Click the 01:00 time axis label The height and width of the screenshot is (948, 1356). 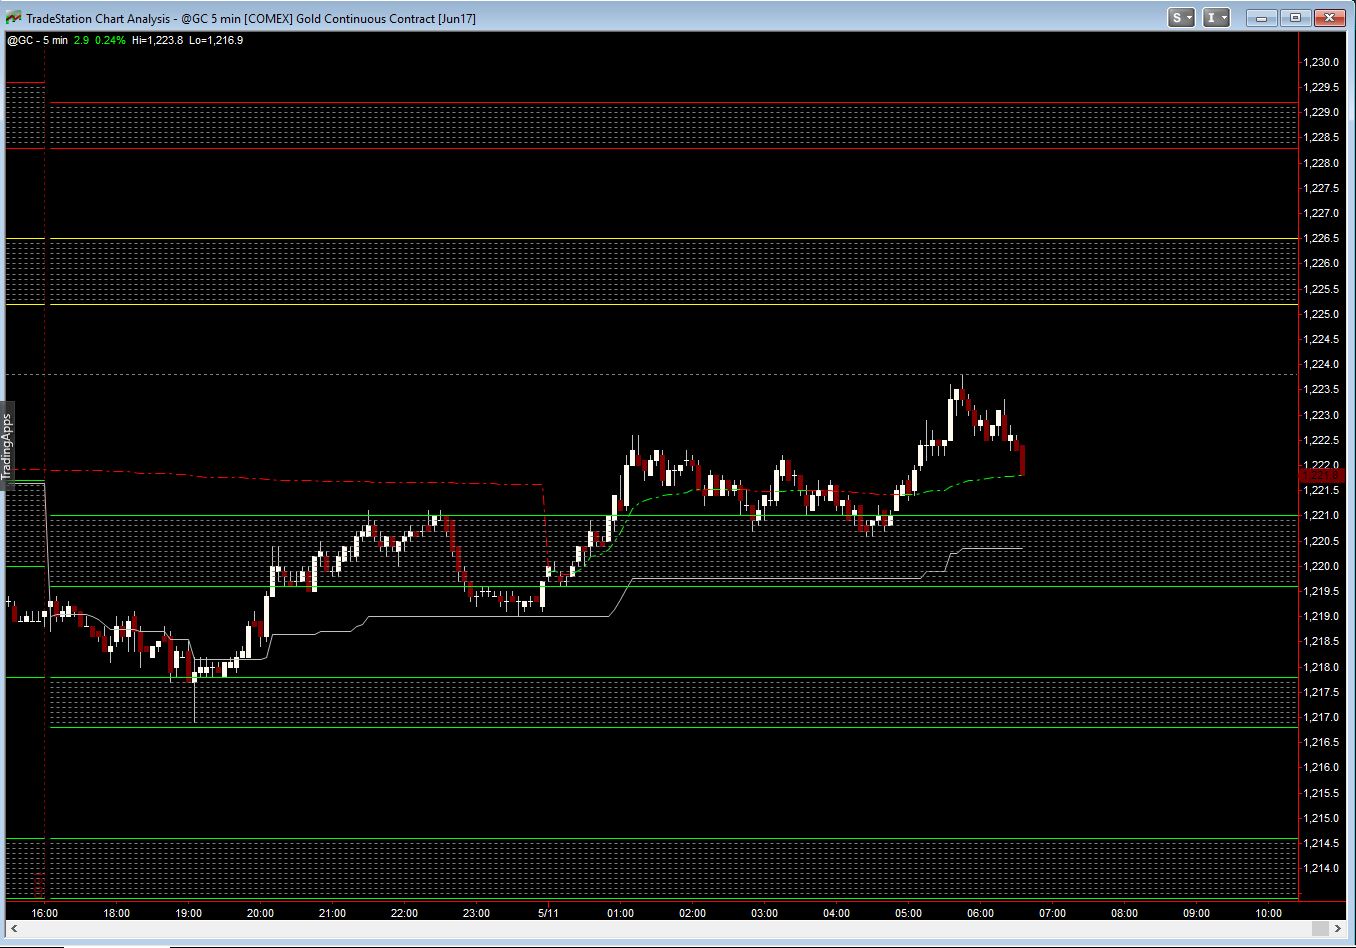[621, 913]
